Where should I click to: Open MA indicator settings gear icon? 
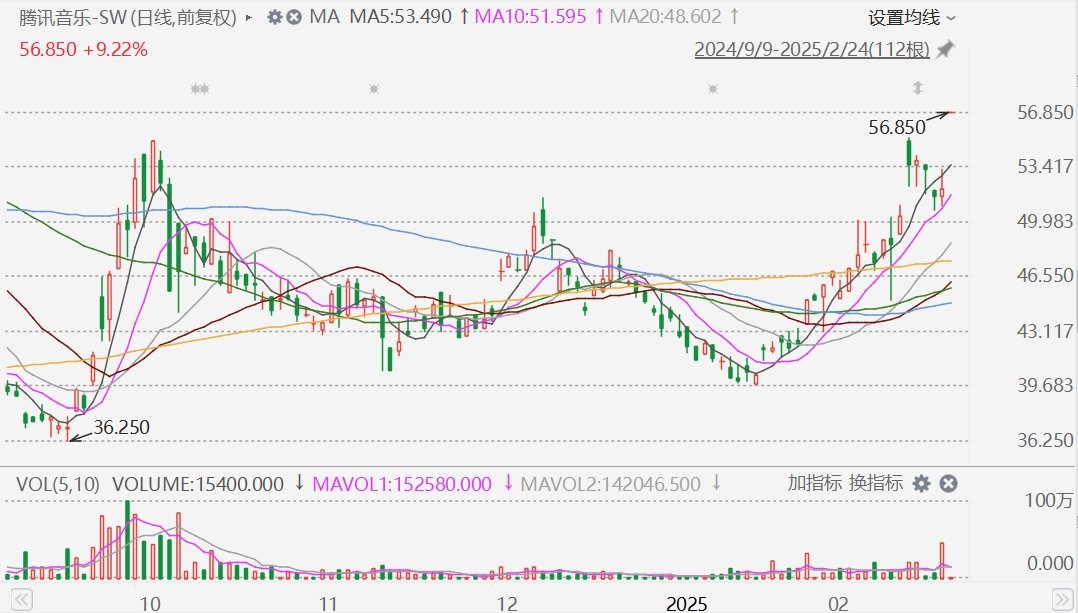(x=276, y=17)
